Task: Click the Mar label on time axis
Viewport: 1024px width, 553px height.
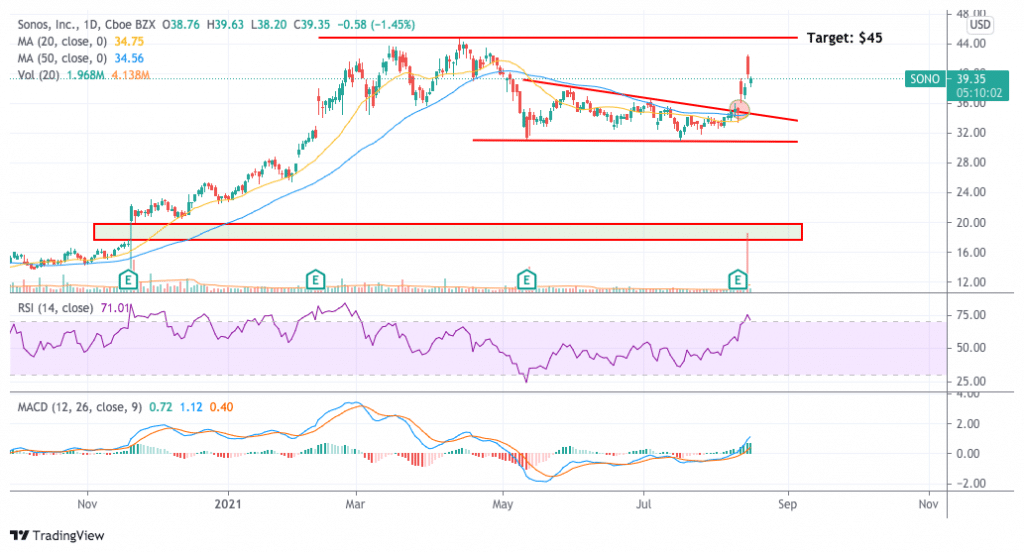Action: coord(355,504)
